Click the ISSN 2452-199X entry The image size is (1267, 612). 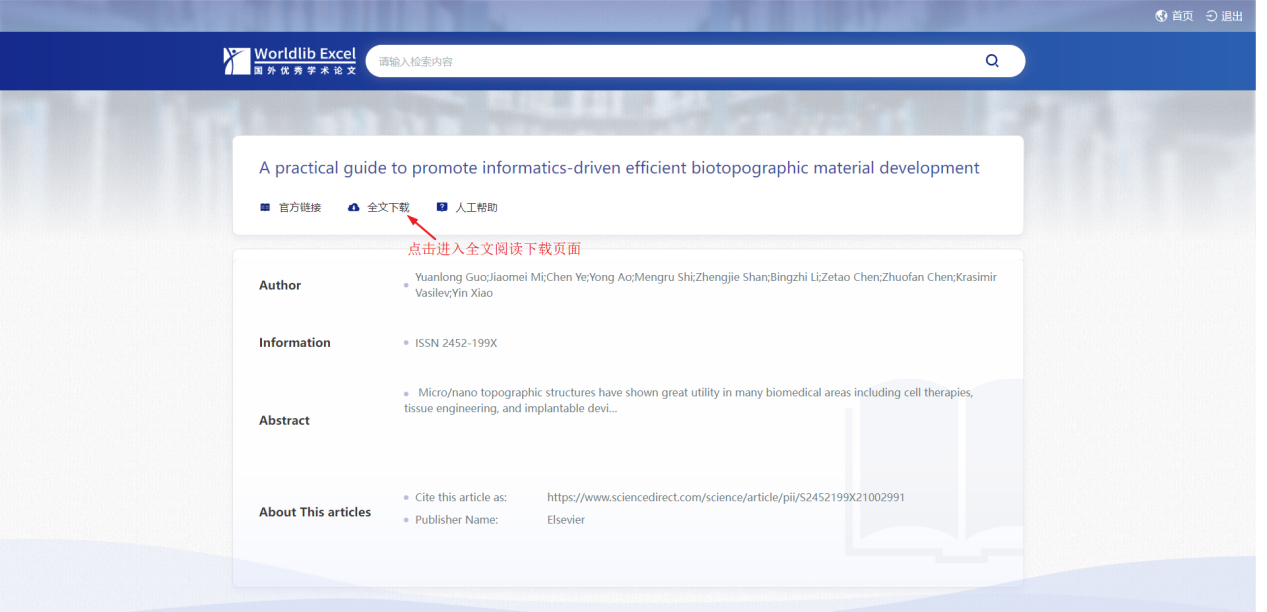(x=456, y=343)
